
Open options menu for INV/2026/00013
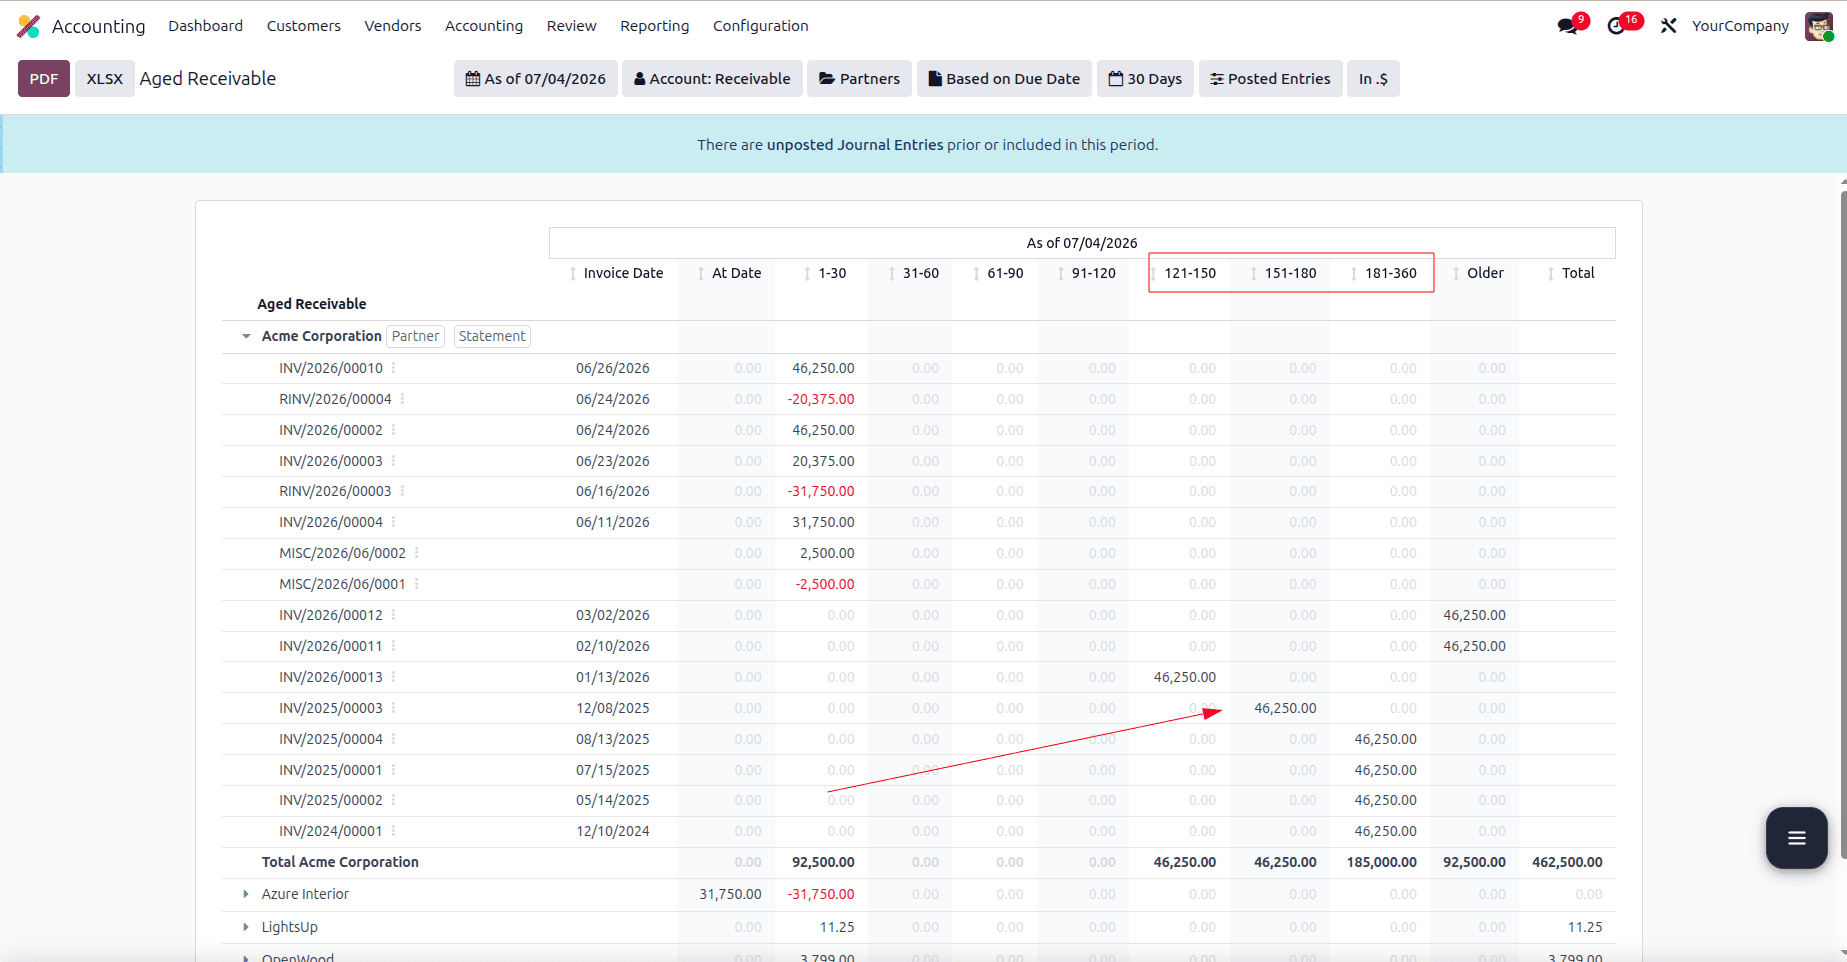[x=393, y=677]
